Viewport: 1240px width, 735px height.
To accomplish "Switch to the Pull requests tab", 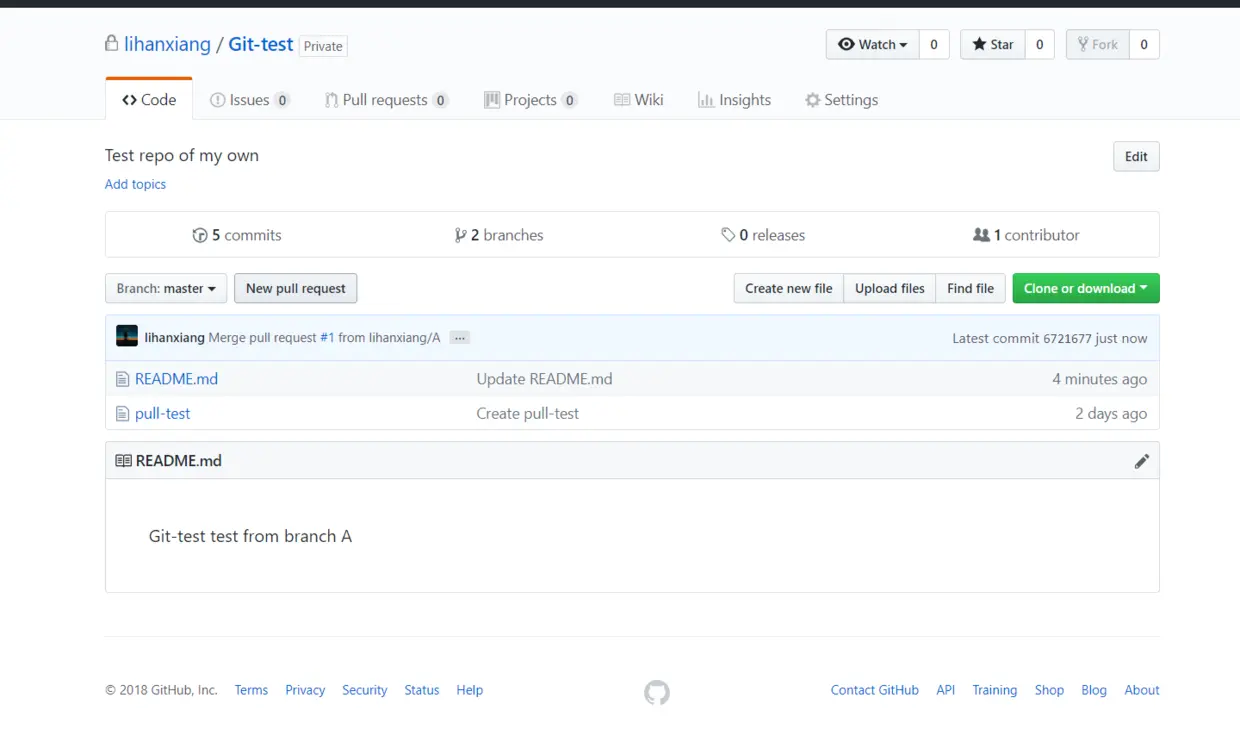I will [x=386, y=100].
